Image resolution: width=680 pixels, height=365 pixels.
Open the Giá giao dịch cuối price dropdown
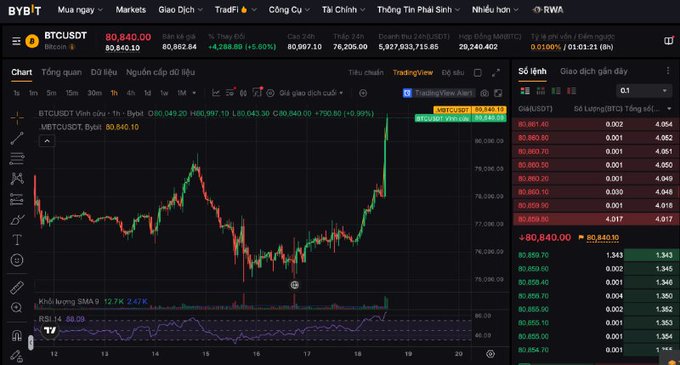click(x=311, y=93)
